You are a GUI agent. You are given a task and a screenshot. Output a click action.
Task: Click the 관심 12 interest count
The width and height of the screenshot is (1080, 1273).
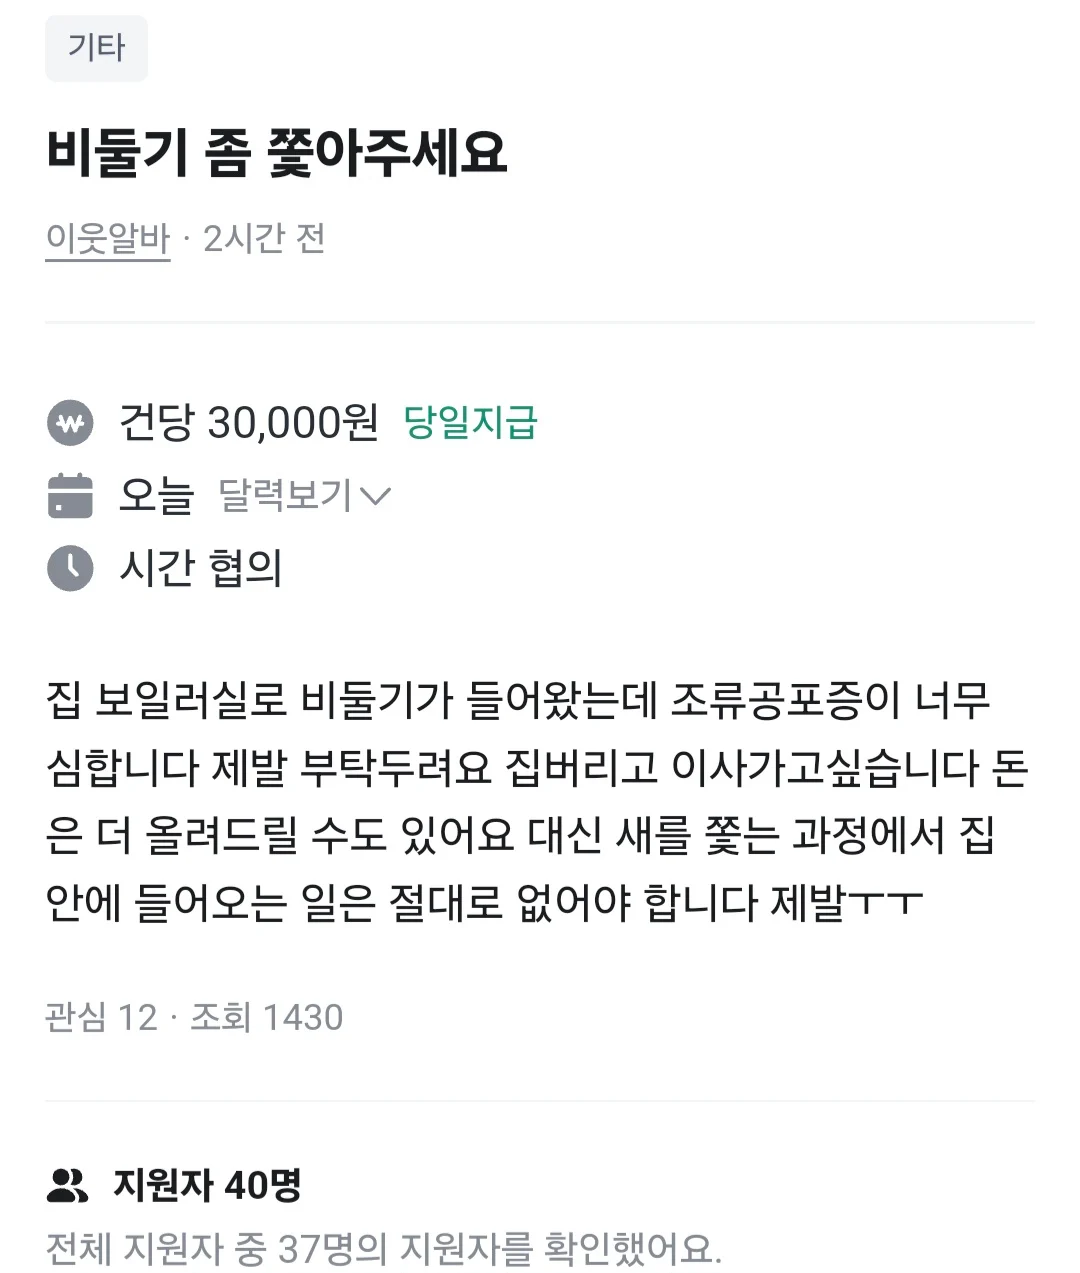click(x=101, y=1017)
